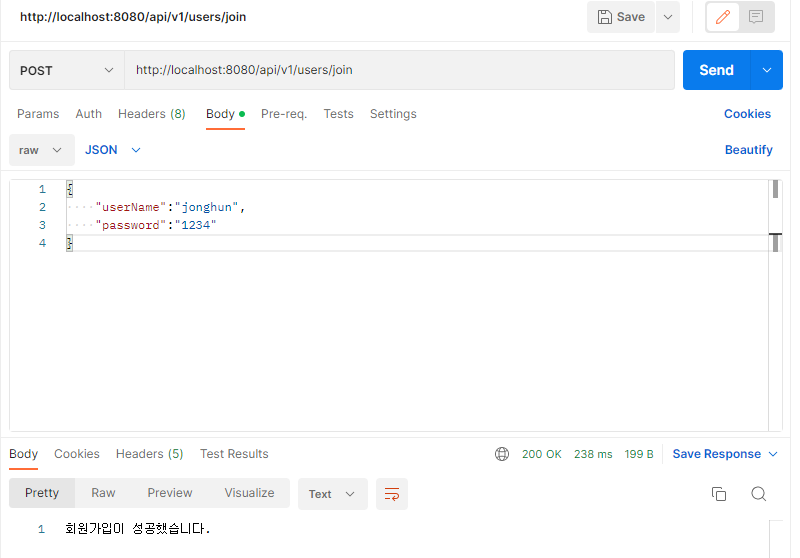Viewport: 800px width, 558px height.
Task: Select the response Body tab
Action: click(23, 454)
